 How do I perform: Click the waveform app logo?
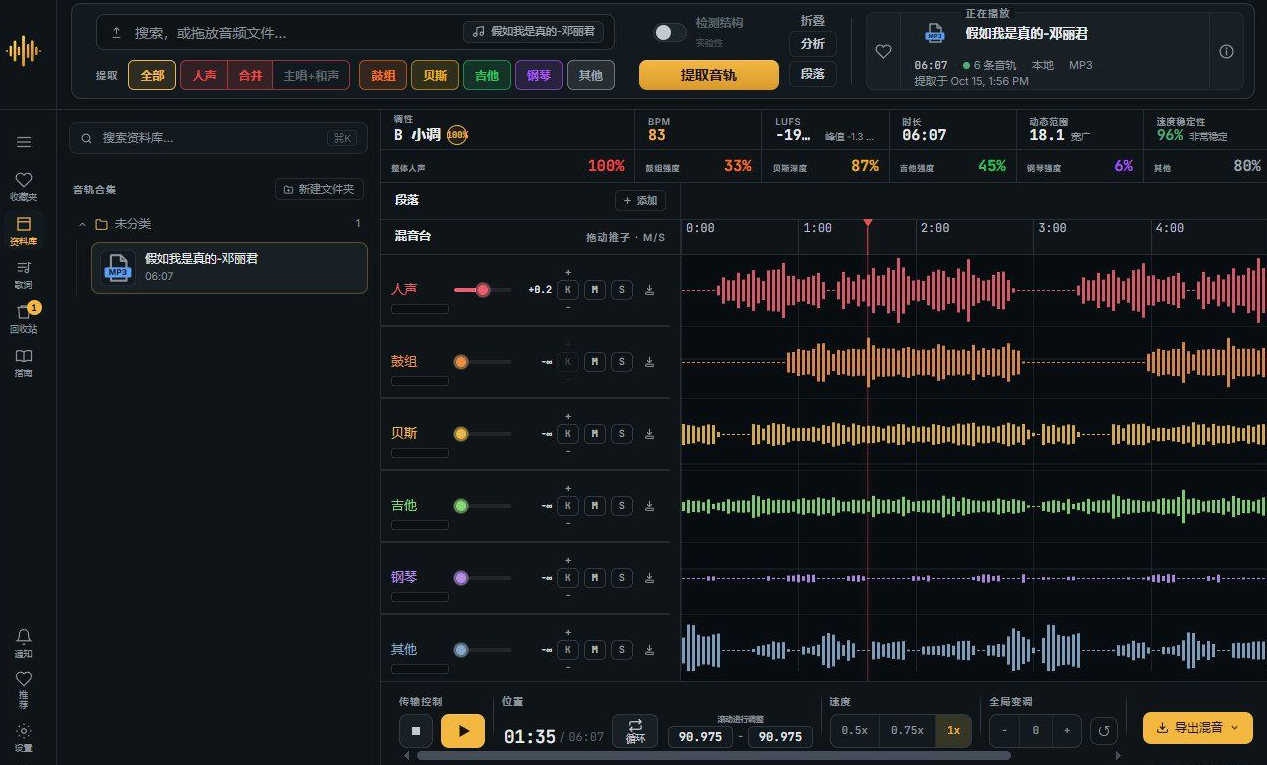[24, 50]
